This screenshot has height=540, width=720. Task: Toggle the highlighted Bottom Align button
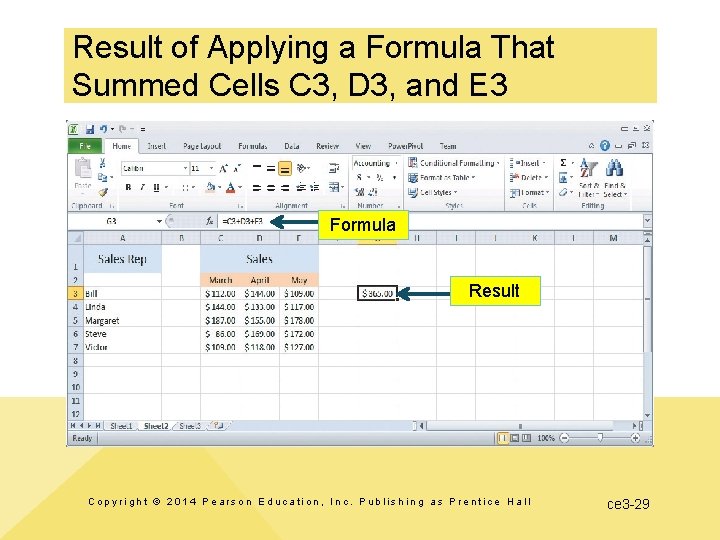[285, 169]
